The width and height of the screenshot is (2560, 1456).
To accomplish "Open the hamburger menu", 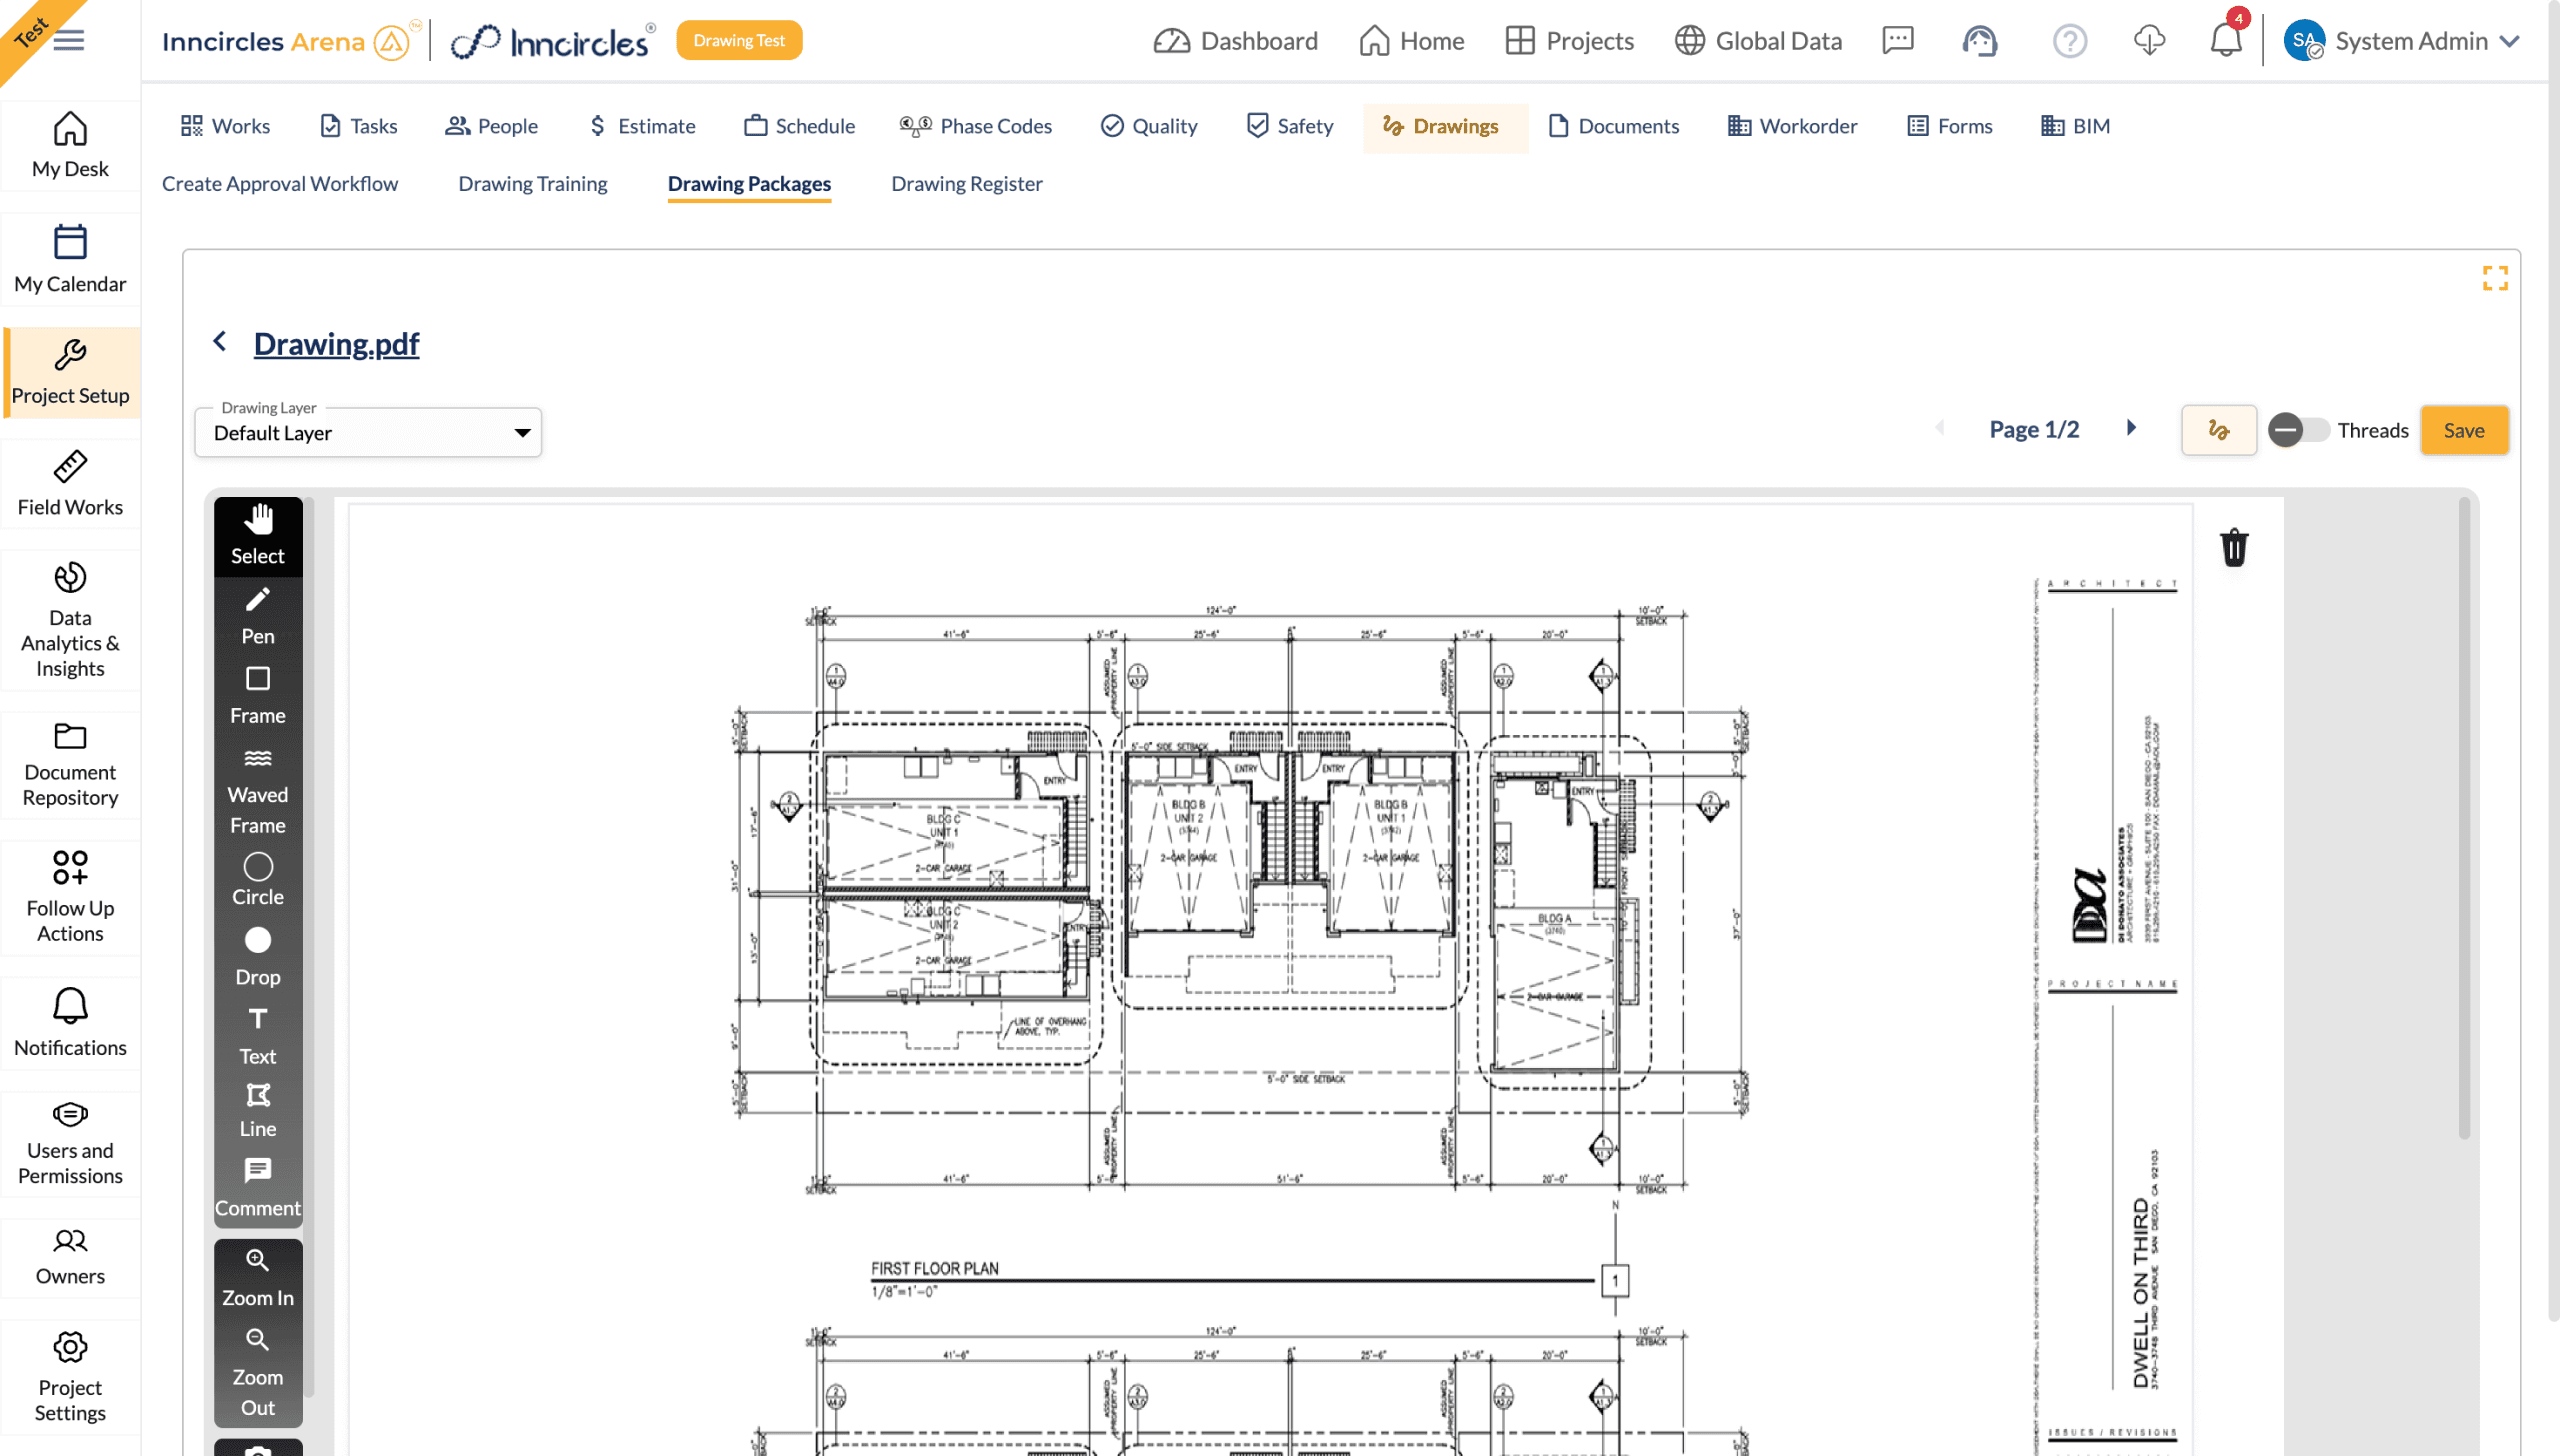I will tap(69, 40).
